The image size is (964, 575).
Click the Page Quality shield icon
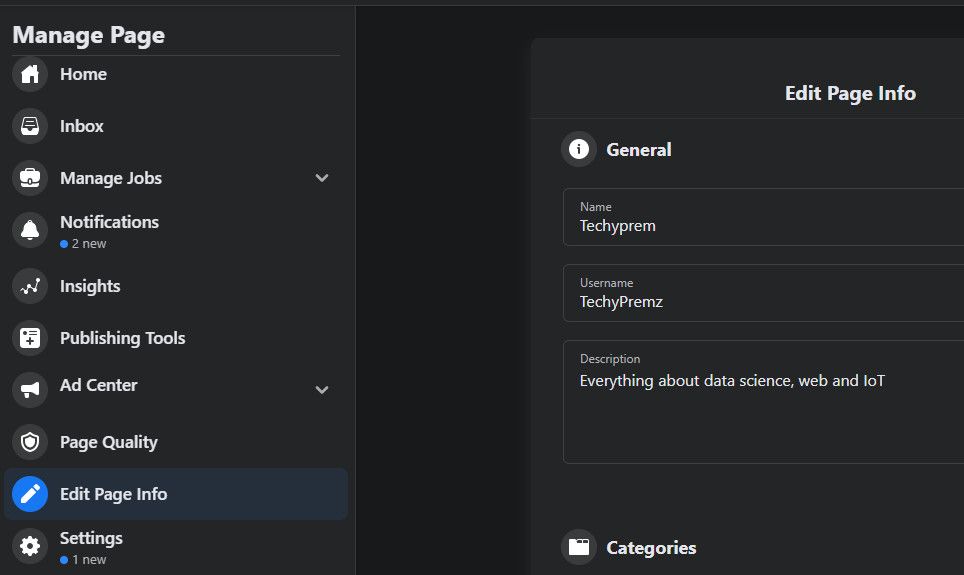pos(30,442)
